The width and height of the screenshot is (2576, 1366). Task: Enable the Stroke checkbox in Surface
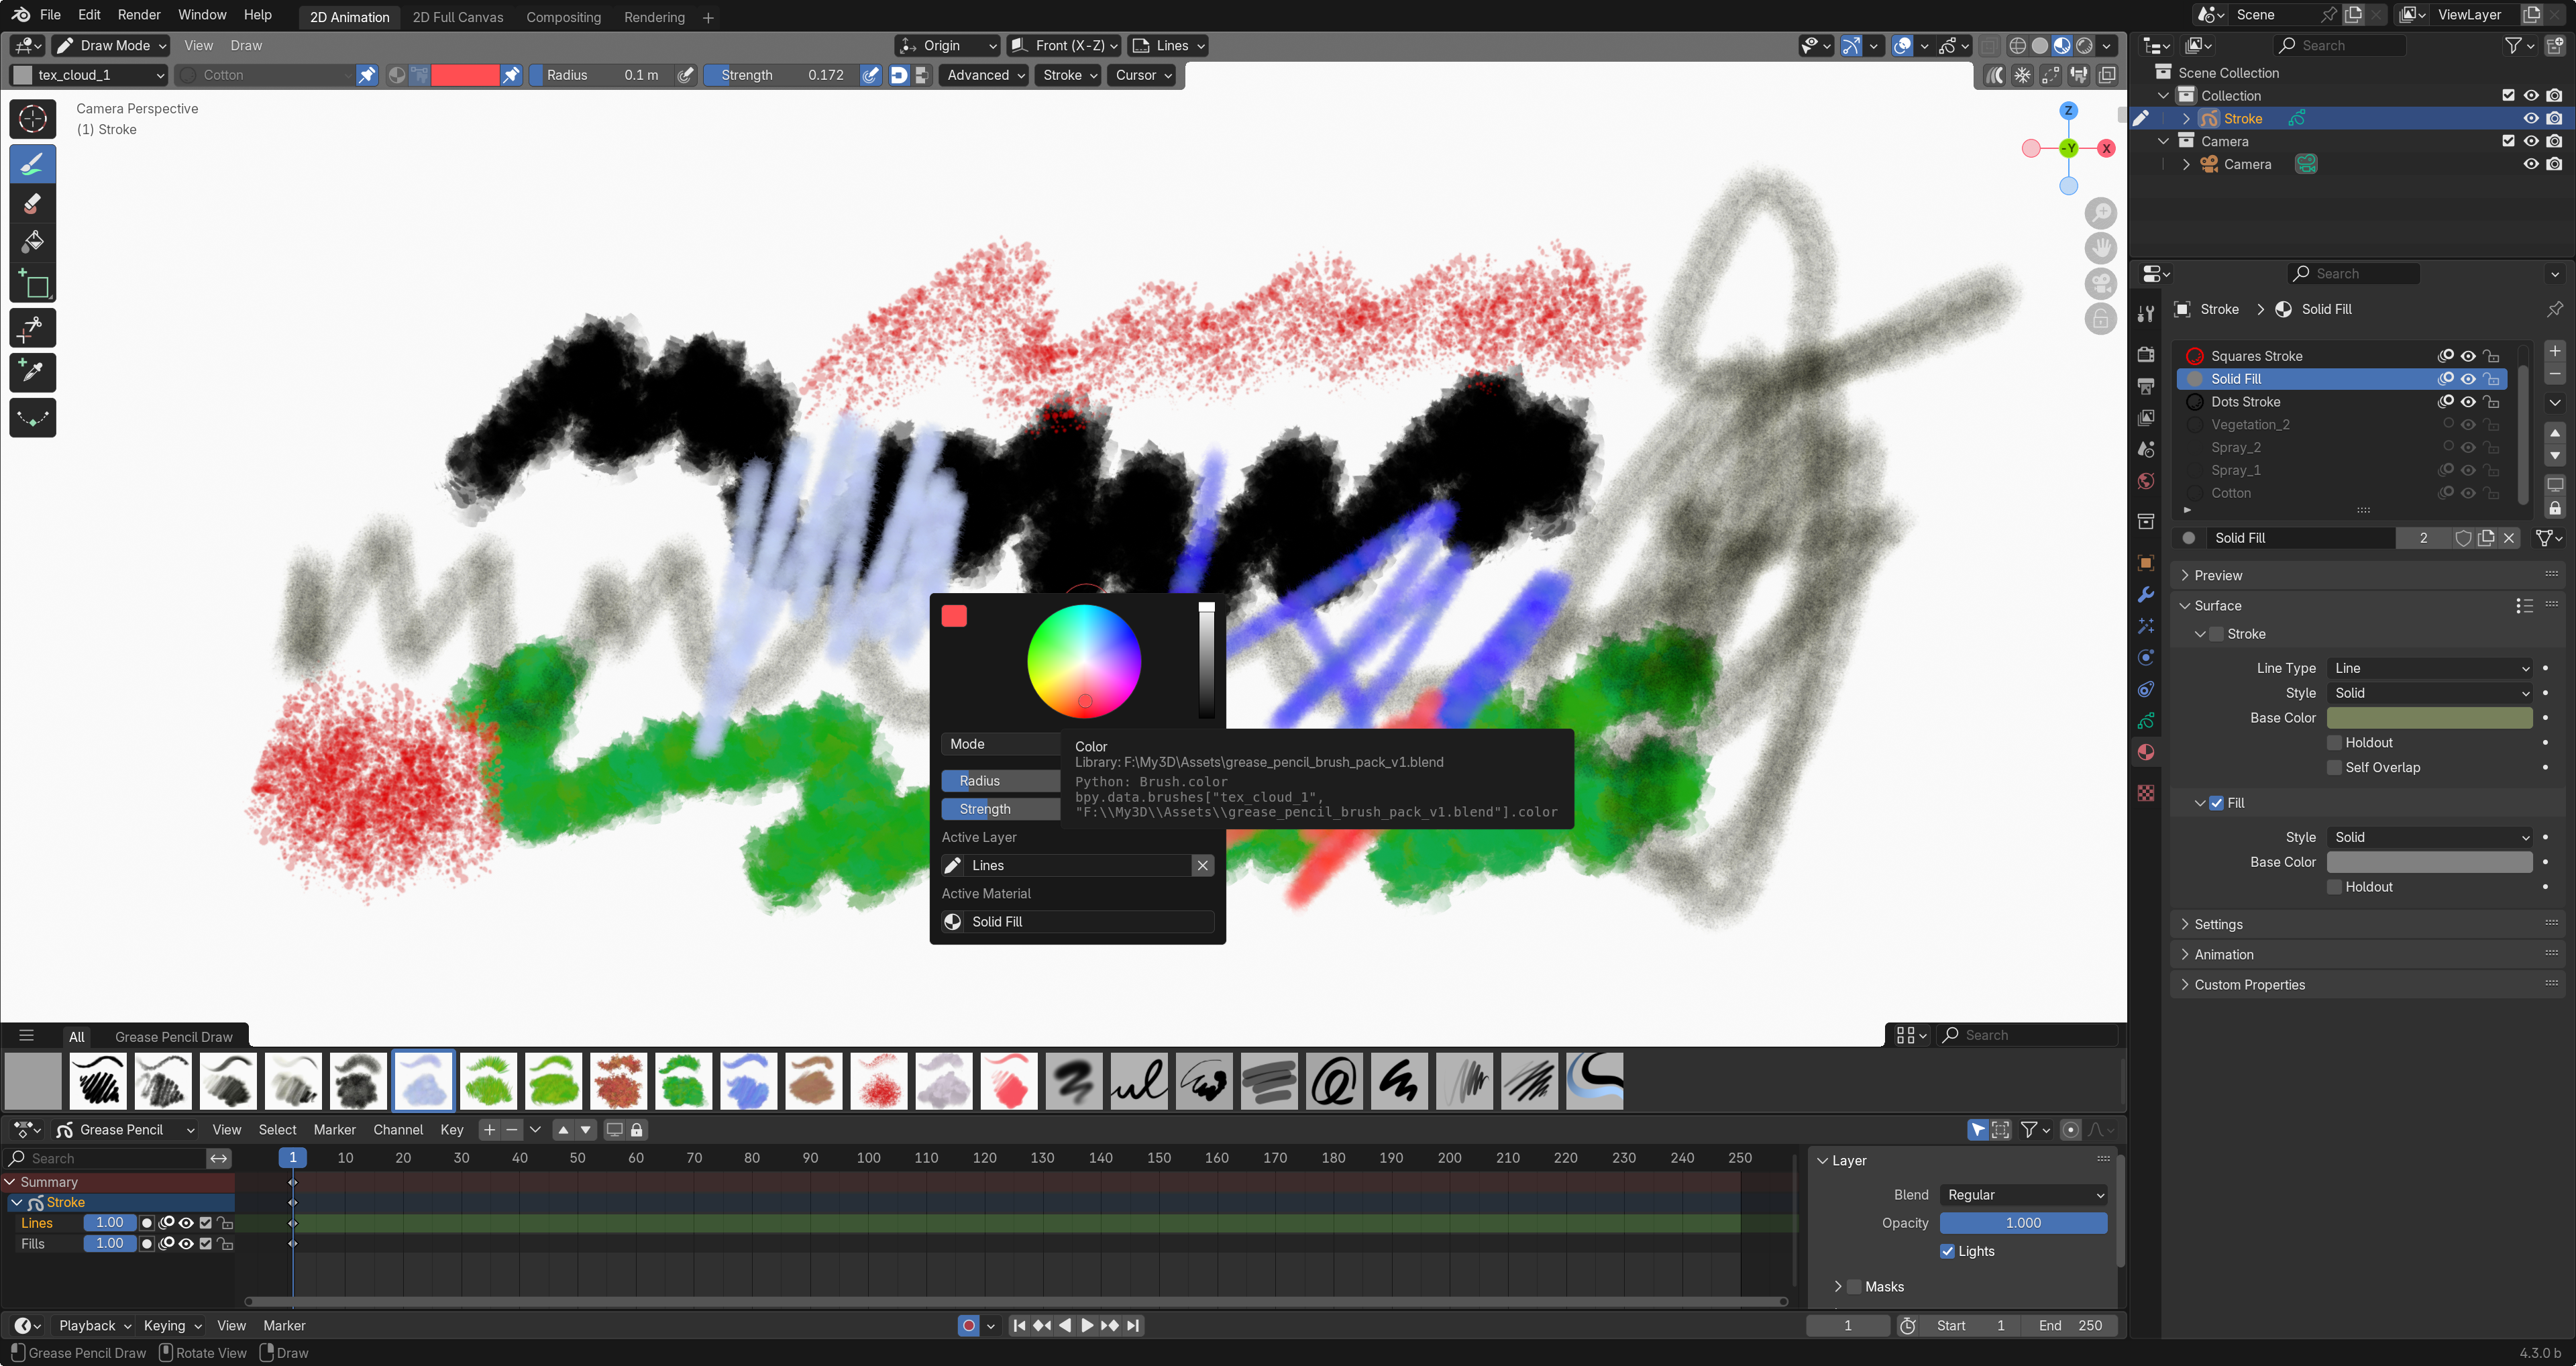pyautogui.click(x=2216, y=634)
